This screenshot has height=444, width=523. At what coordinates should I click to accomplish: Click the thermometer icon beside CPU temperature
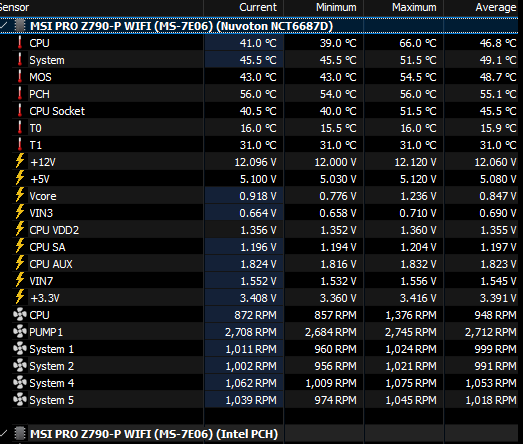click(20, 43)
